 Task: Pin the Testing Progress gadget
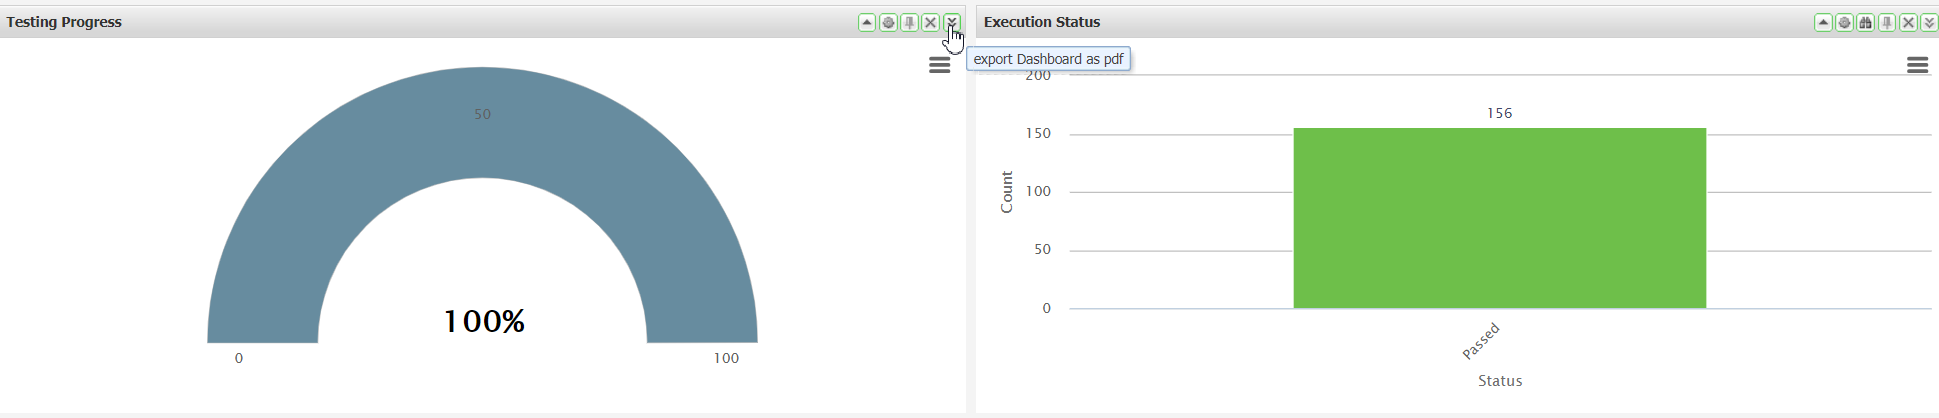pyautogui.click(x=909, y=22)
